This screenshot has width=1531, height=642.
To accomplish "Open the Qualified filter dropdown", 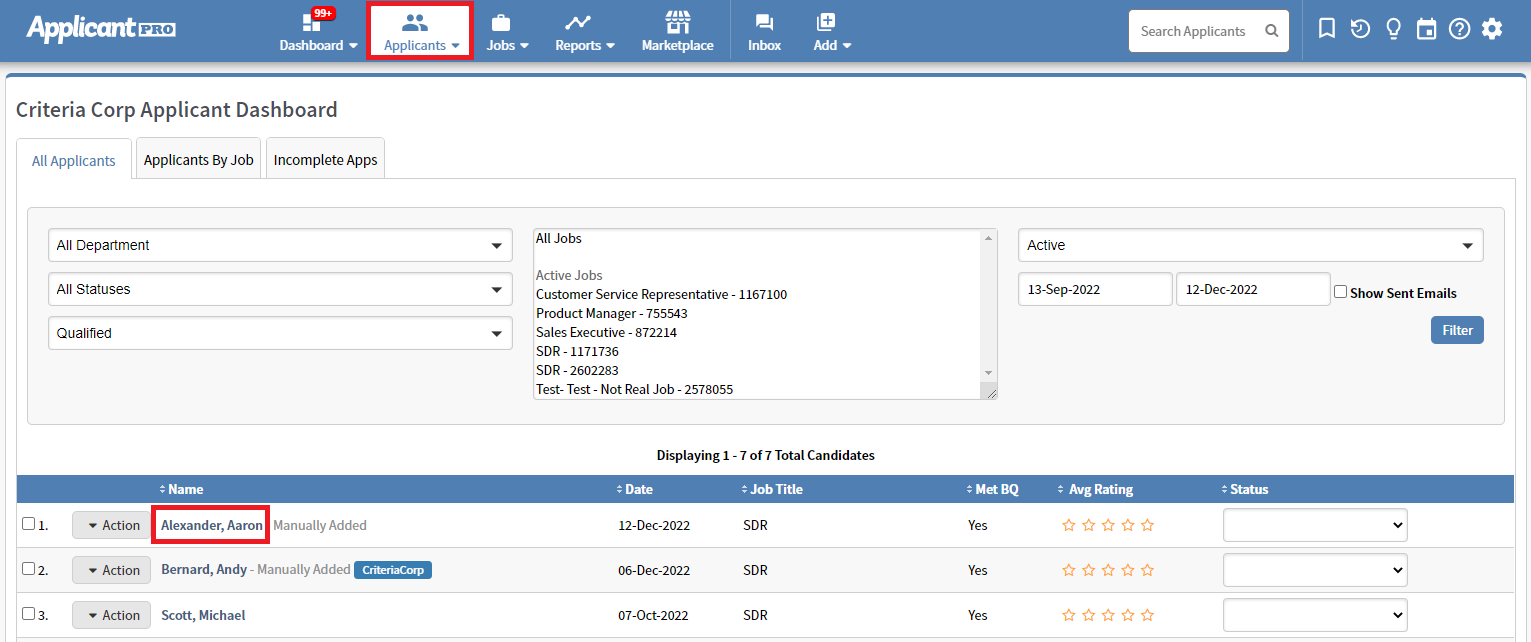I will coord(280,333).
